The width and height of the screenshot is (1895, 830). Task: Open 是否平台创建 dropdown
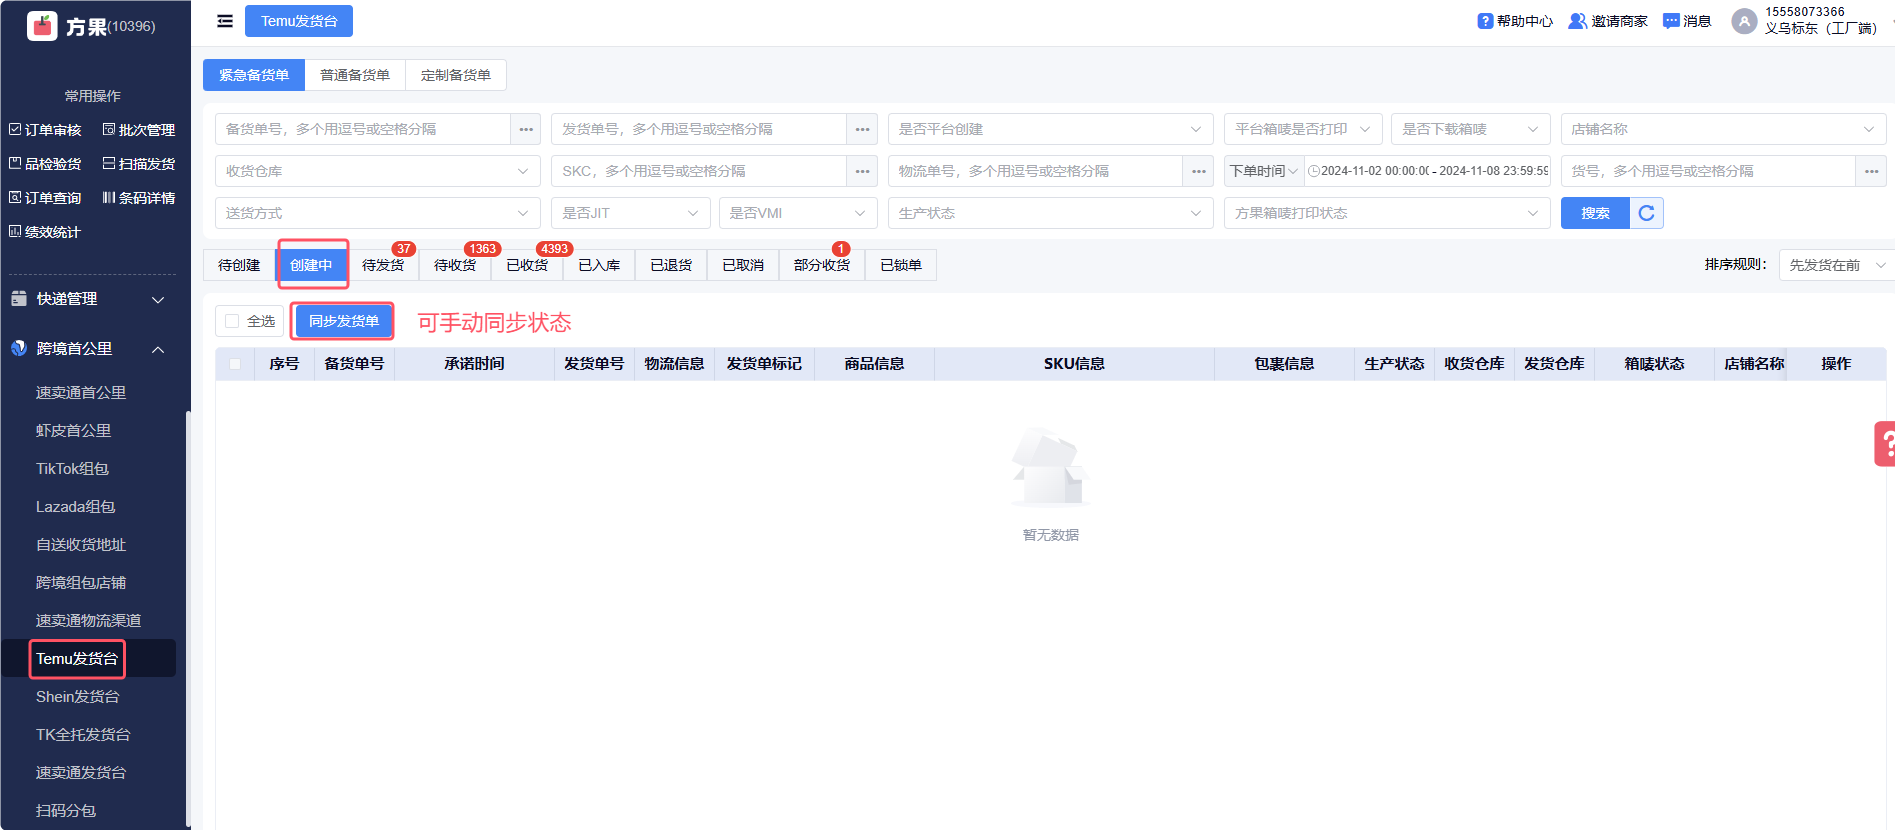[1050, 129]
